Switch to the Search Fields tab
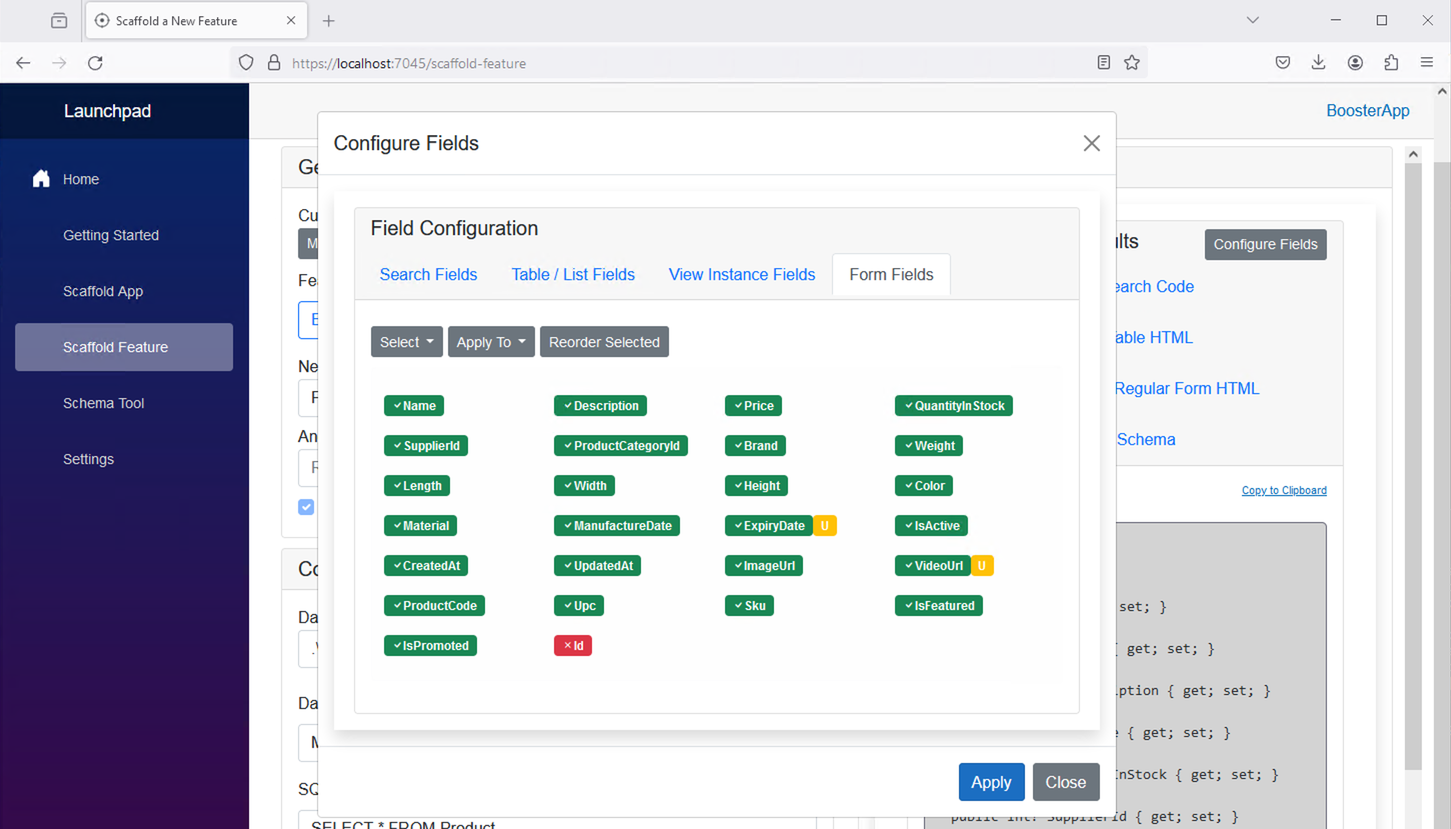This screenshot has height=829, width=1451. [428, 275]
